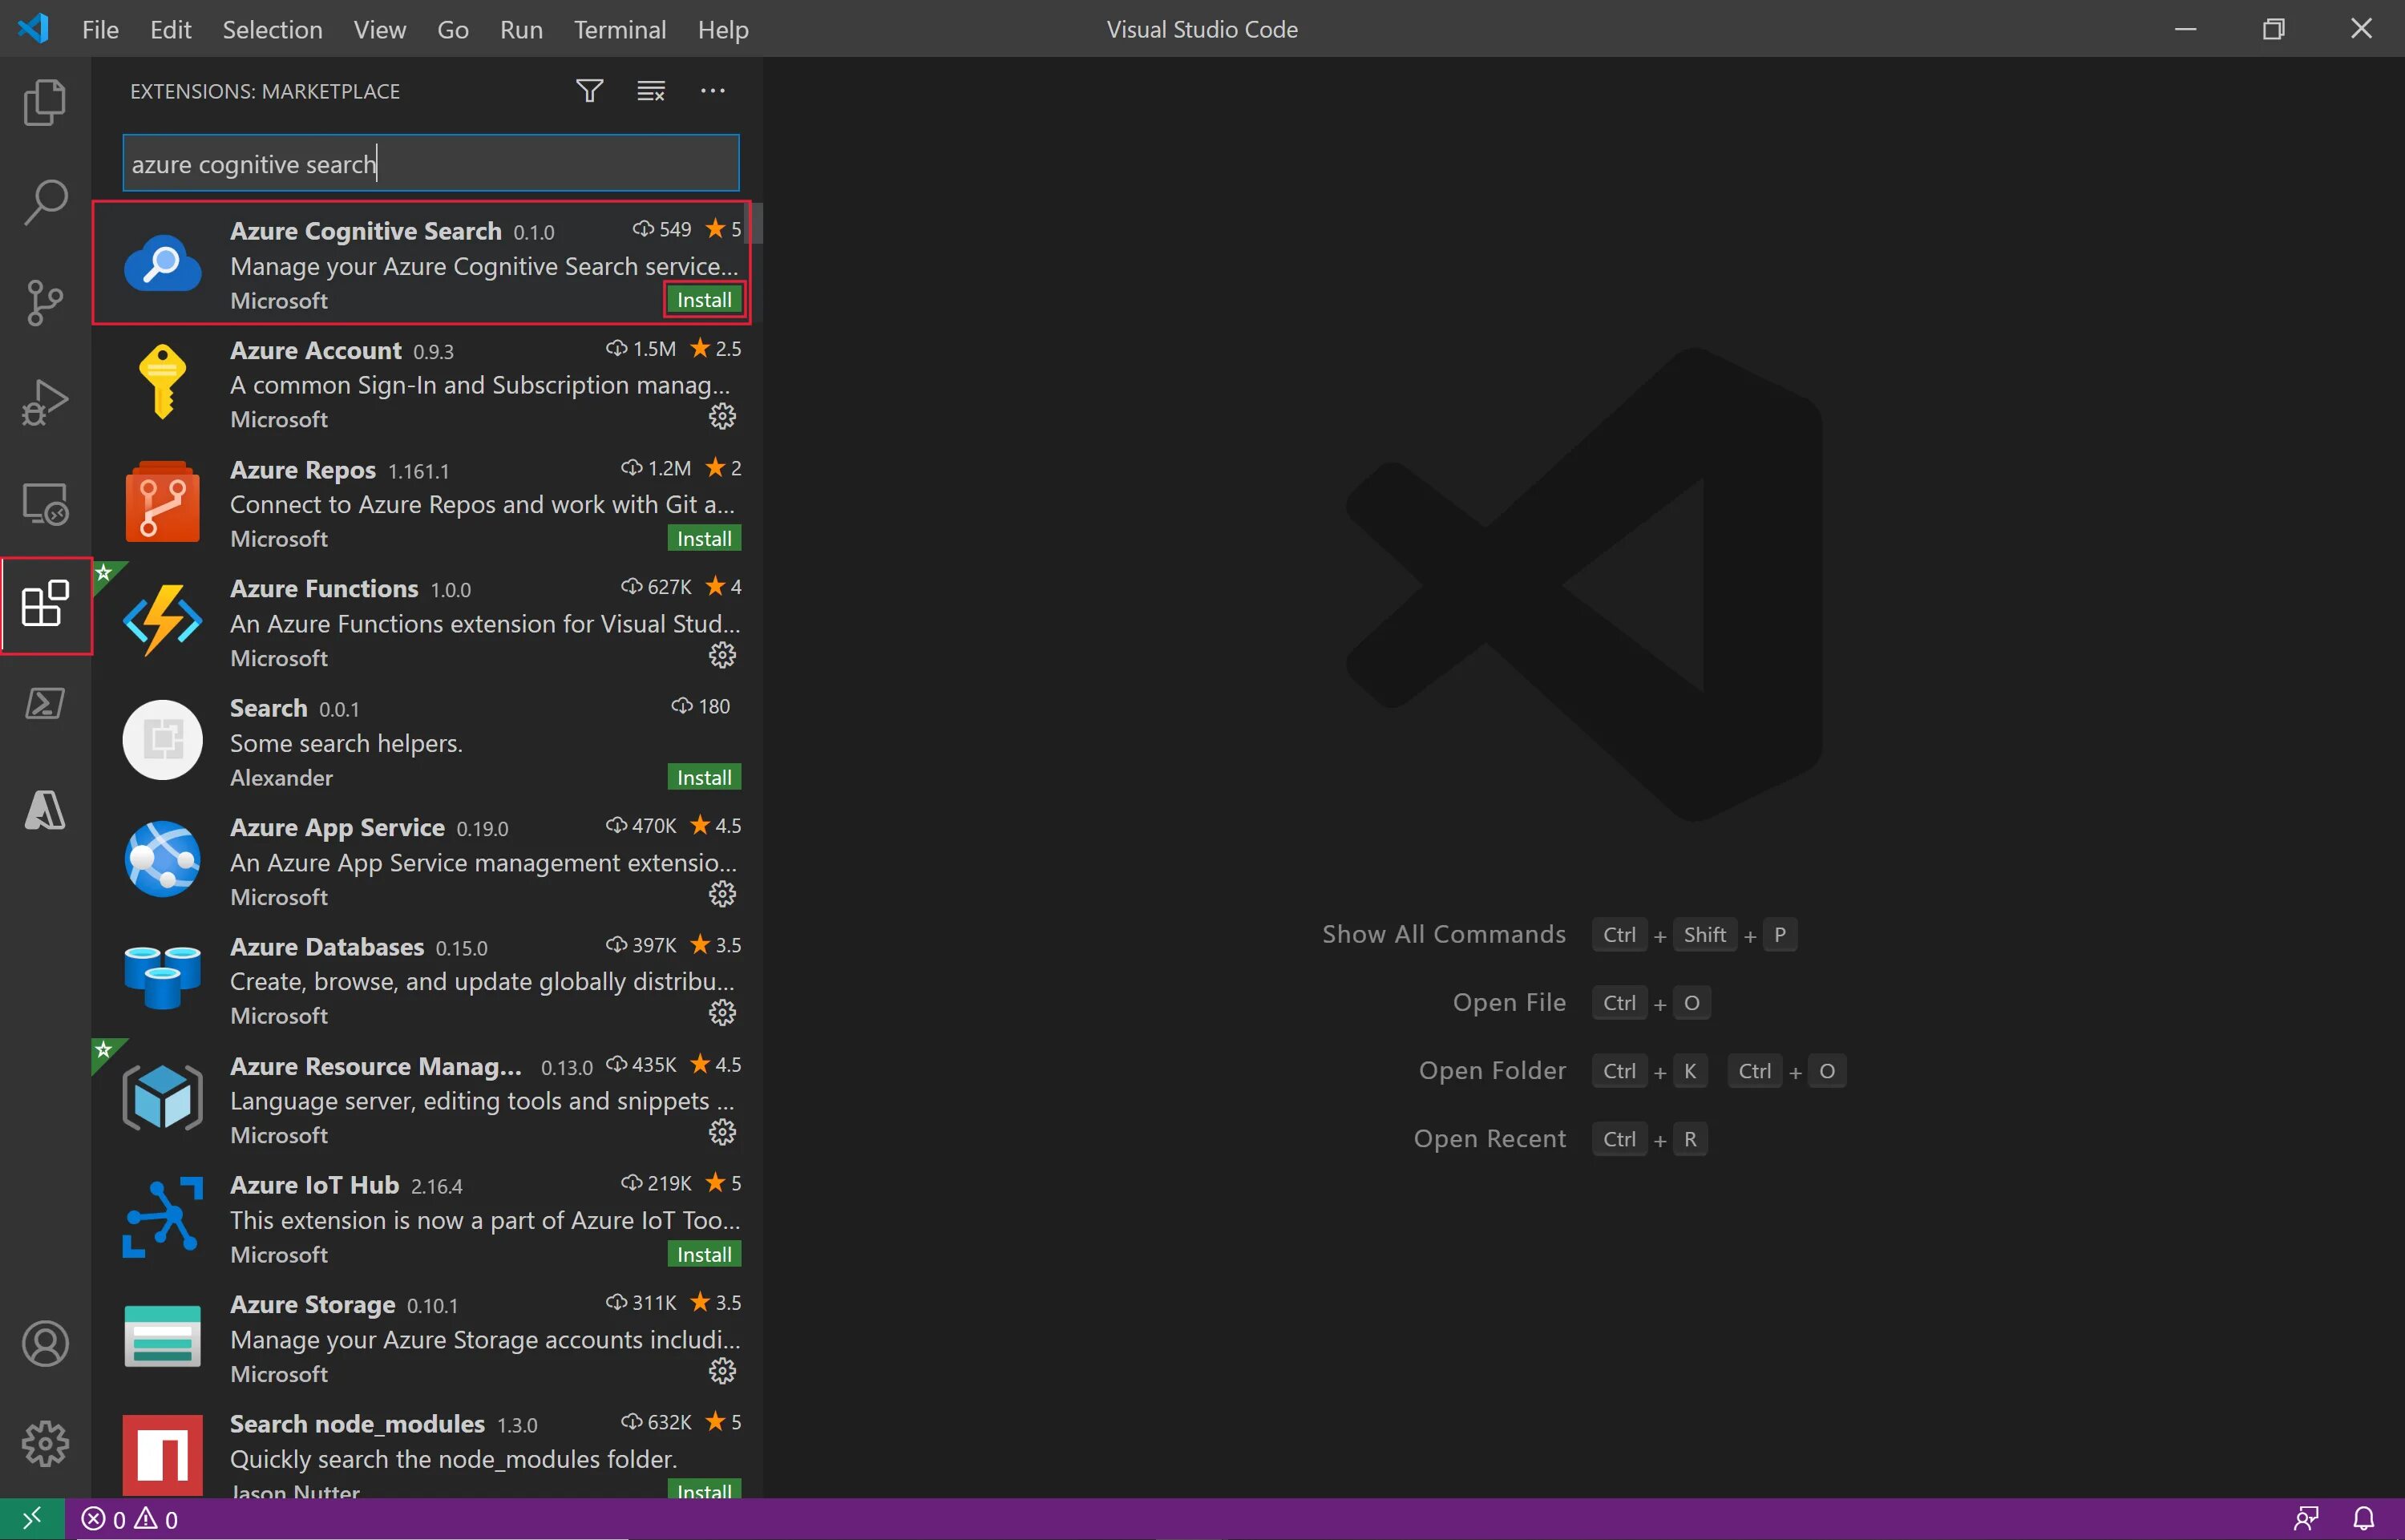Viewport: 2405px width, 1540px height.
Task: Open the Manage gear for Azure Account
Action: (x=722, y=417)
